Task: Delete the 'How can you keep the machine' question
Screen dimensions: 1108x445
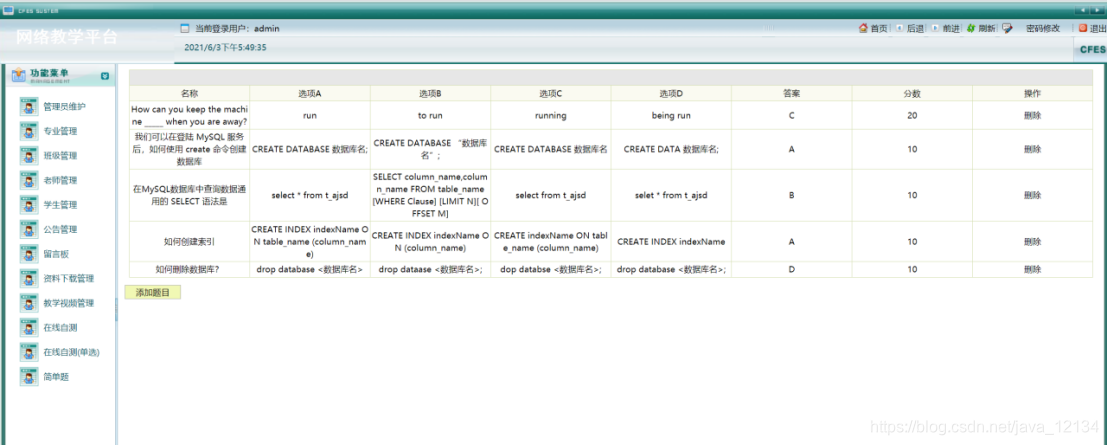Action: (x=1032, y=116)
